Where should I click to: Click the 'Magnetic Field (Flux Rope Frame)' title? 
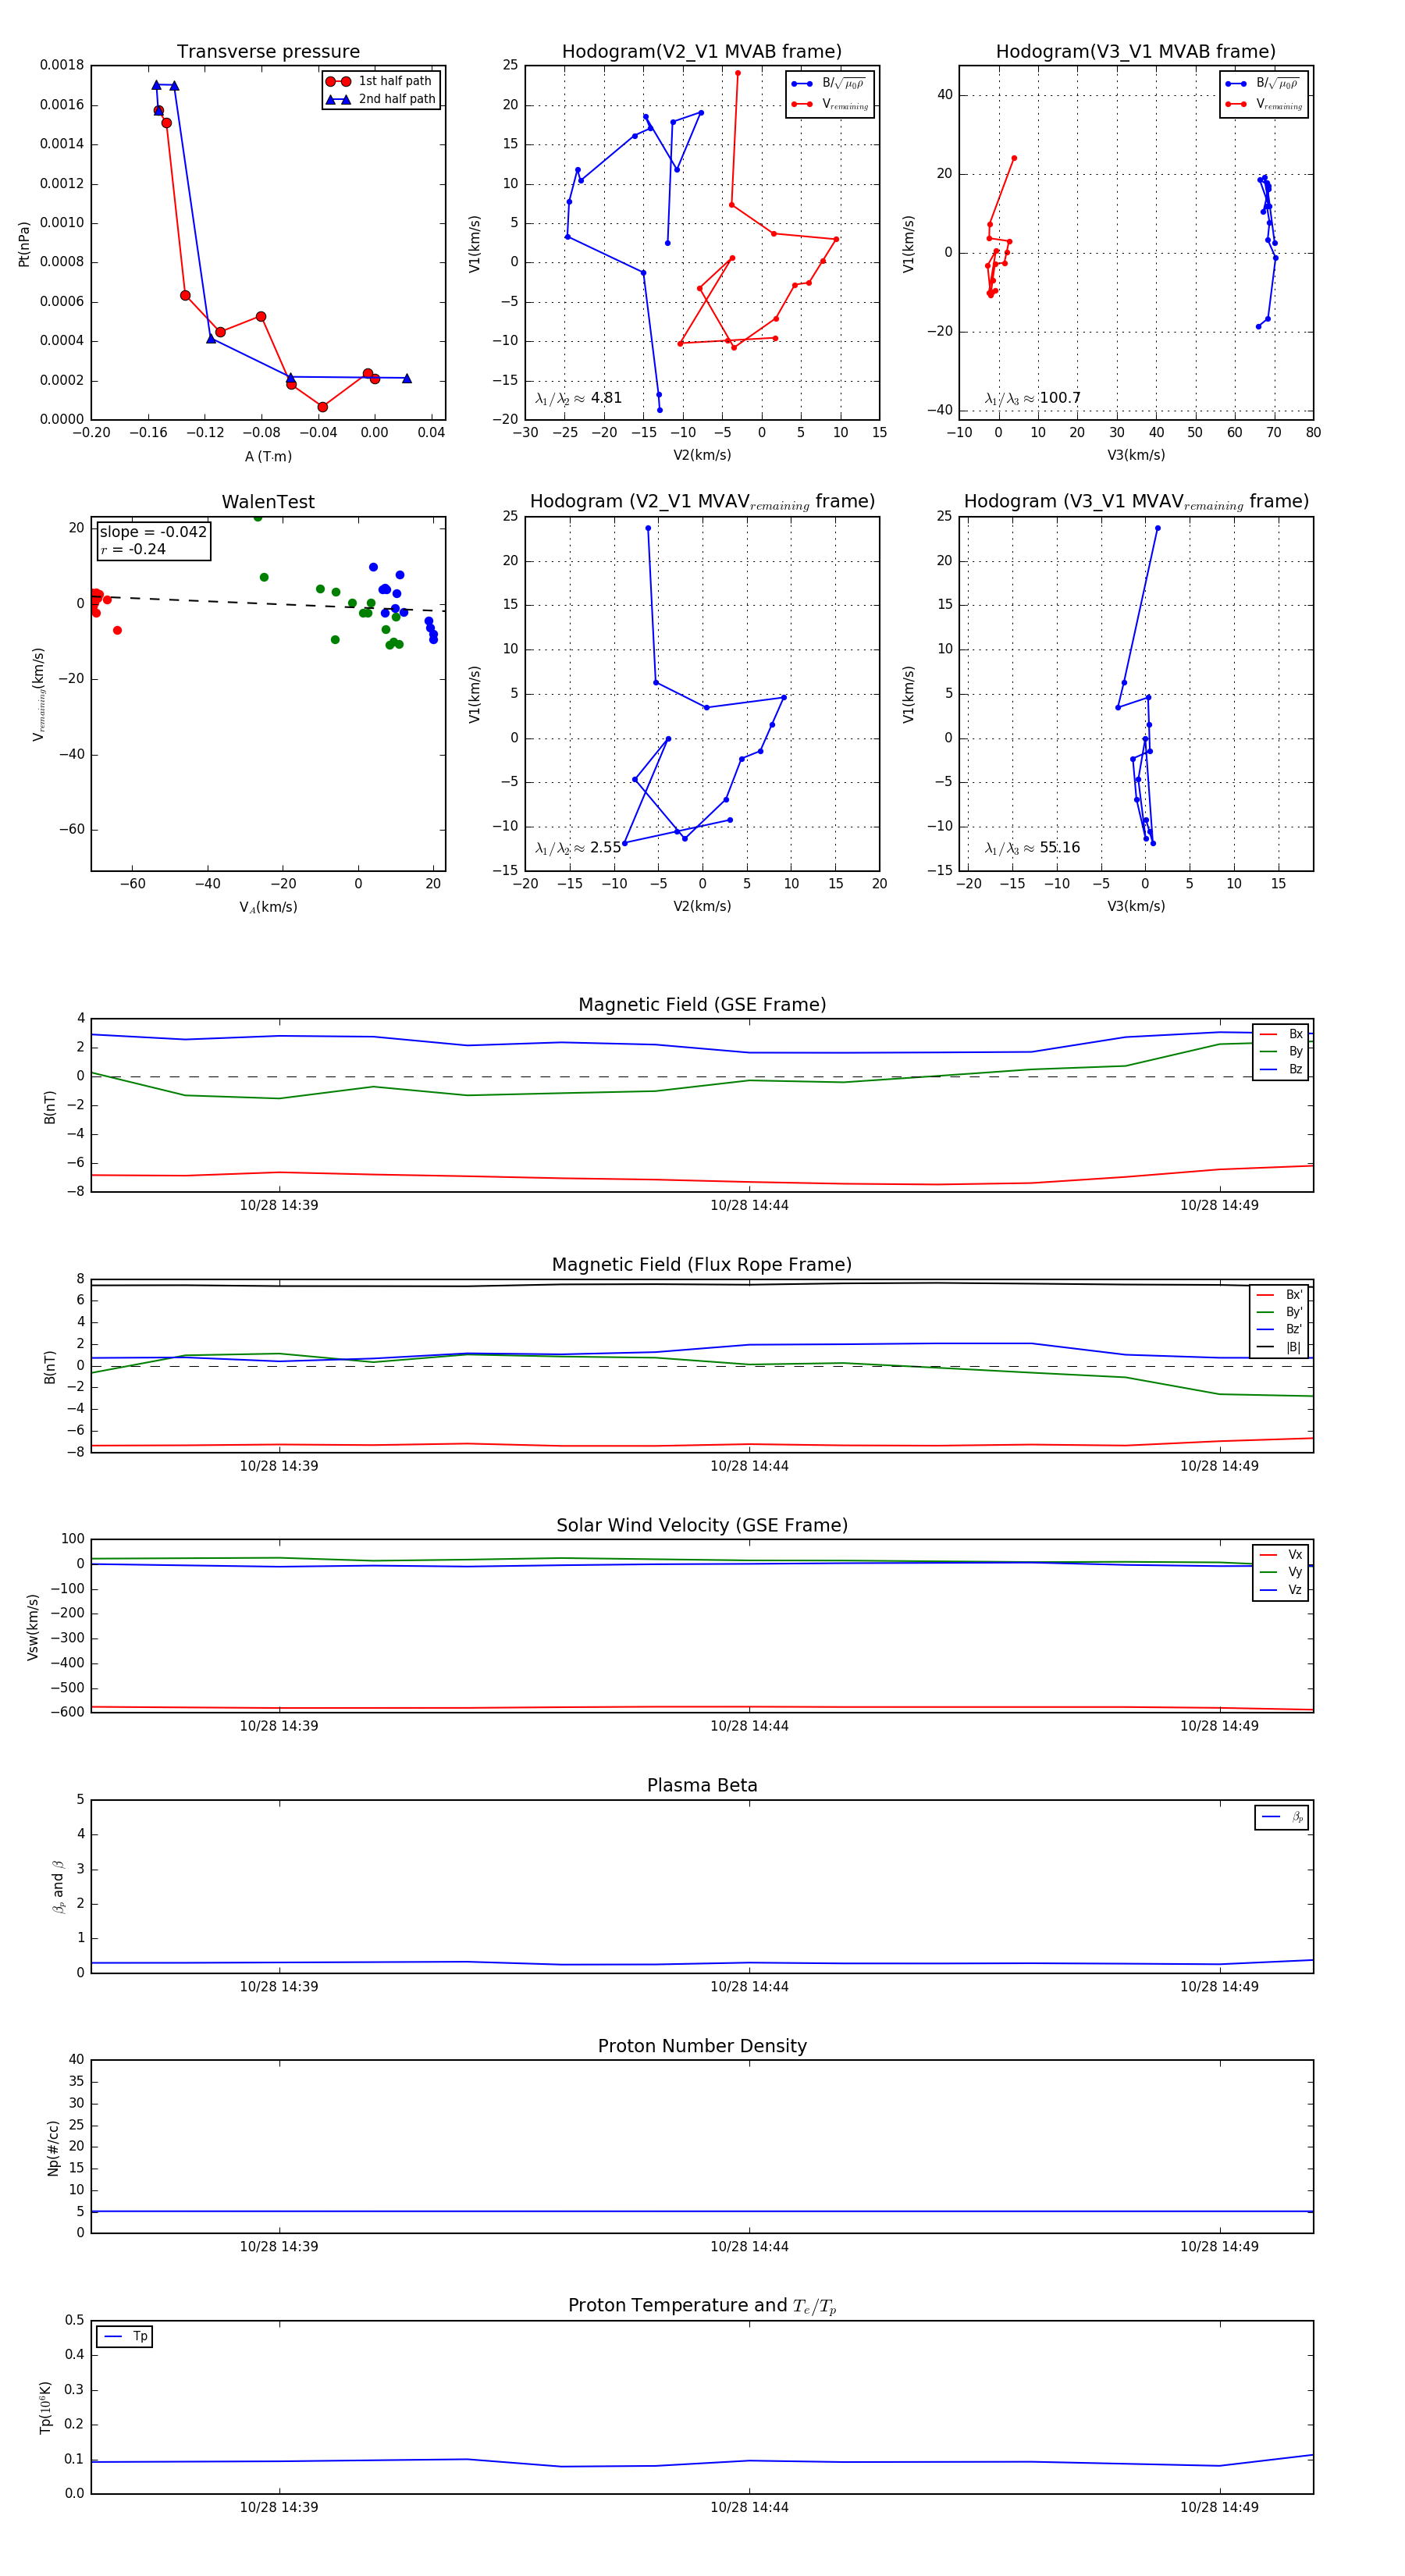click(x=702, y=1265)
